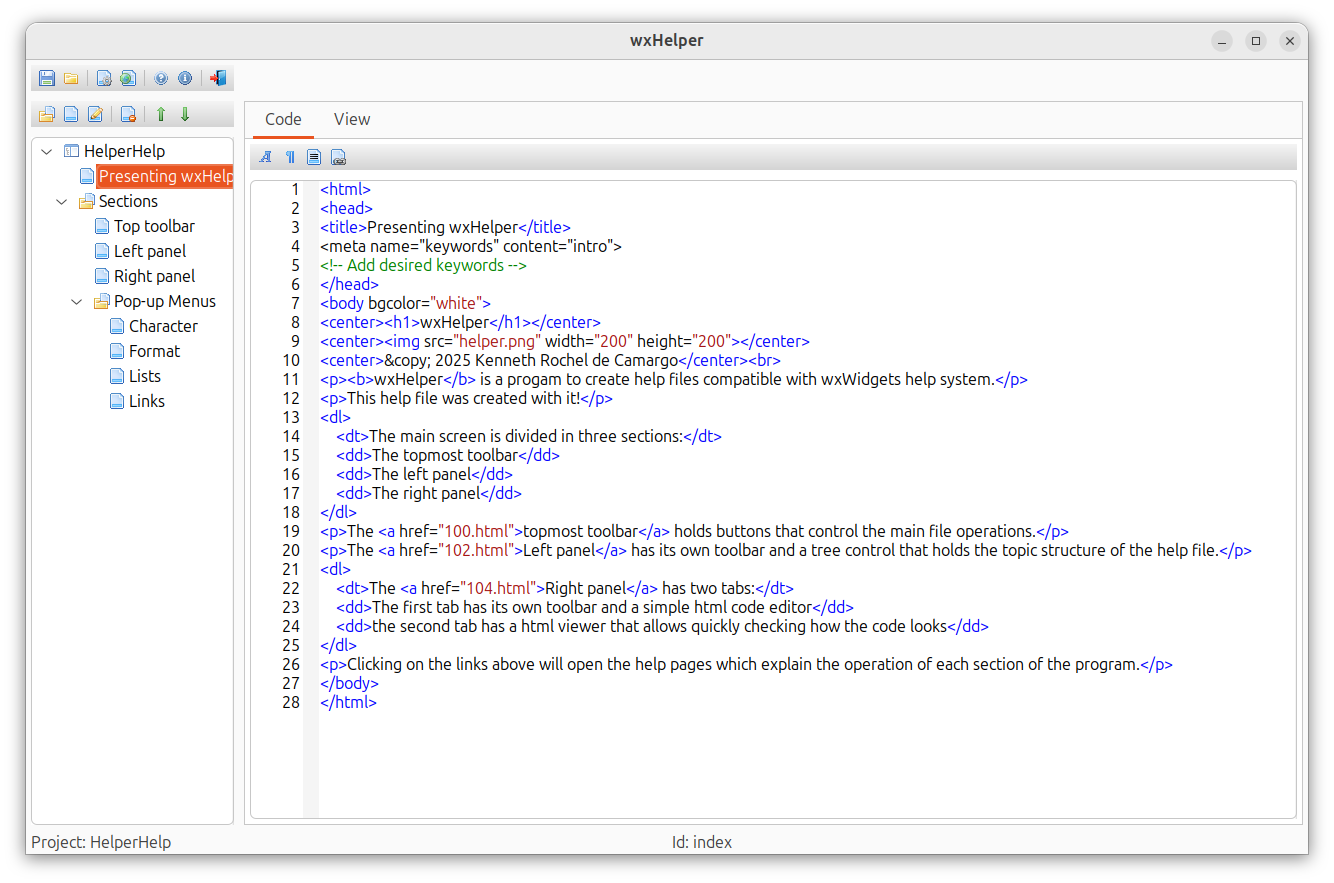Collapse the HelperHelp root node
The image size is (1334, 883).
(47, 151)
